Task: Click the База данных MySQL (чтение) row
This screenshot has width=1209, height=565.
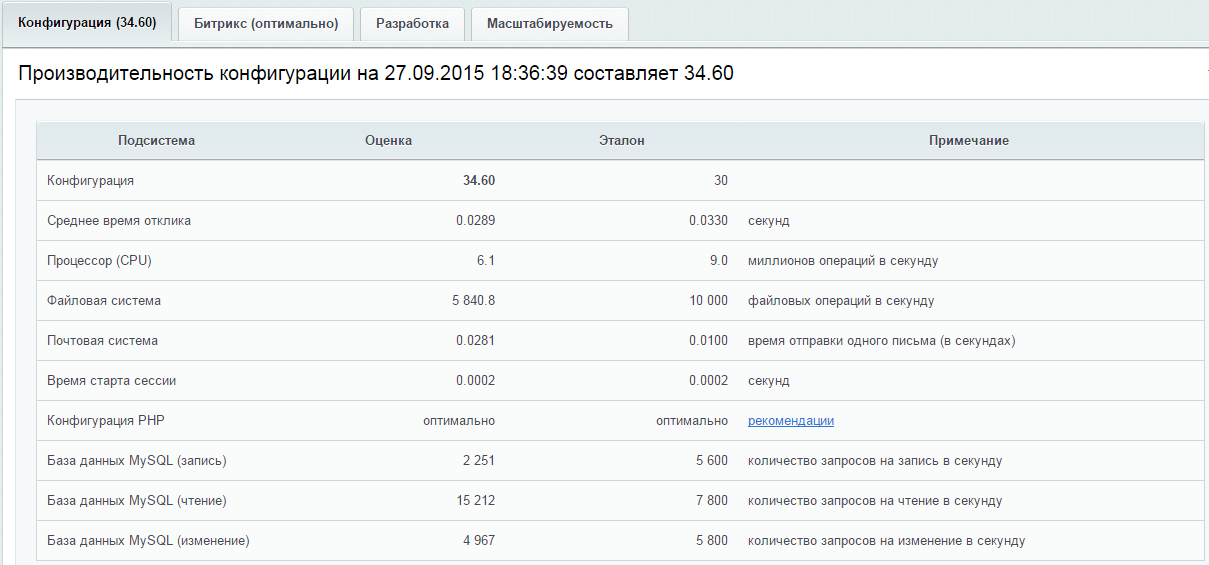Action: pos(129,501)
